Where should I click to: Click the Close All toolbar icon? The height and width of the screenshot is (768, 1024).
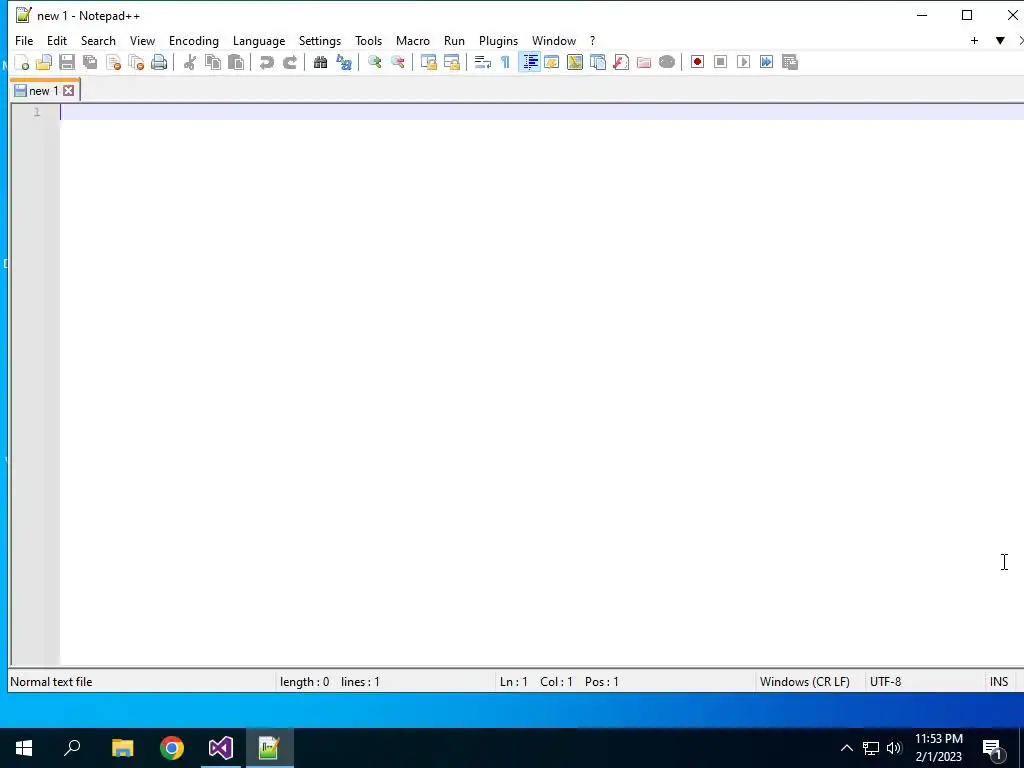pos(136,62)
